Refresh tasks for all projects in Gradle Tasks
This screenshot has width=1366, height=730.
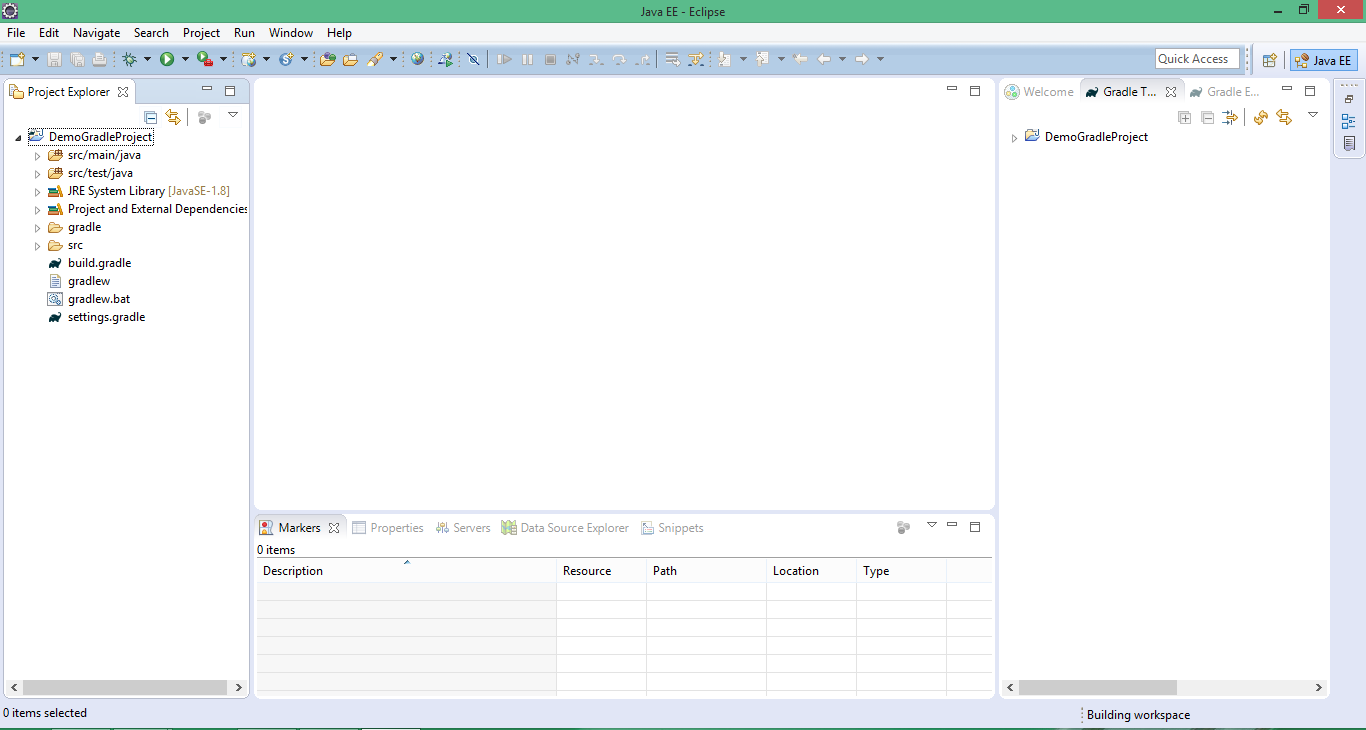[1260, 117]
